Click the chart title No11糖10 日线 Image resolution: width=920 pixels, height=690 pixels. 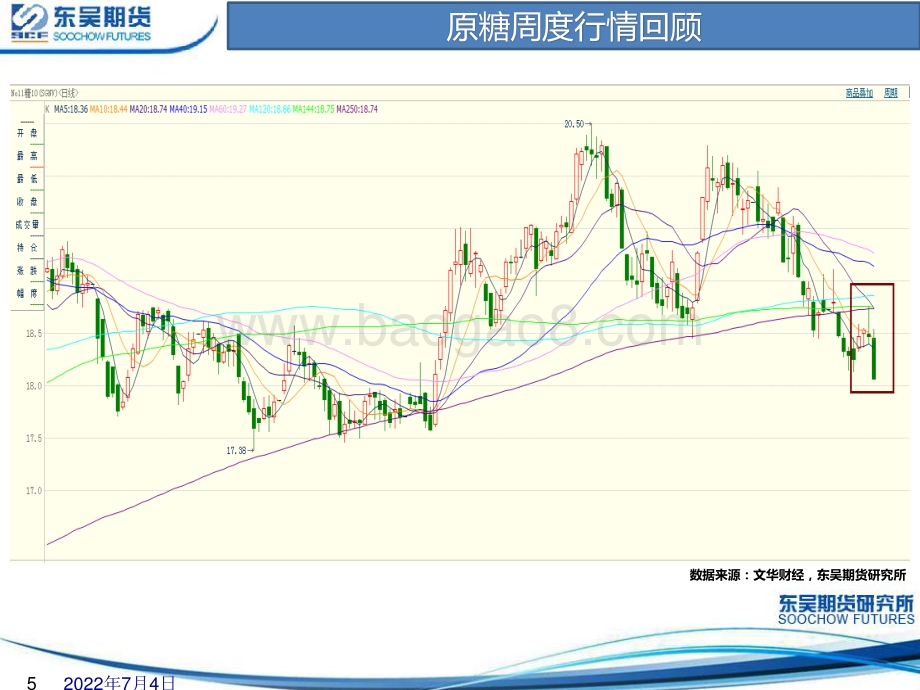[44, 93]
